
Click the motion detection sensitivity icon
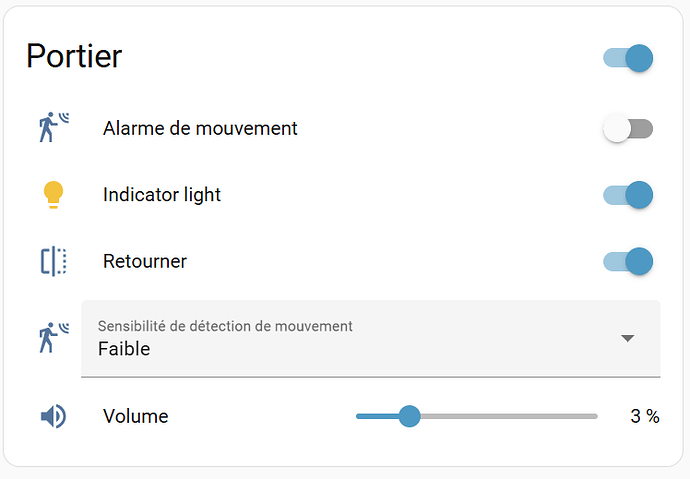[54, 338]
